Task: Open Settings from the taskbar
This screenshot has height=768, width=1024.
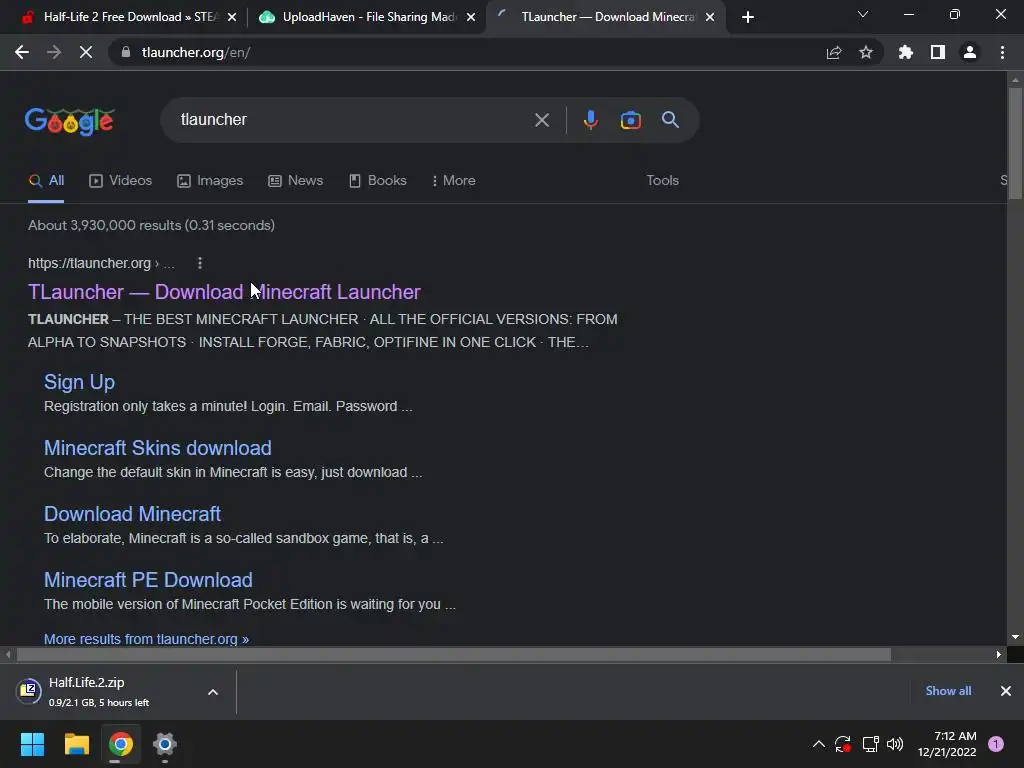Action: click(165, 744)
